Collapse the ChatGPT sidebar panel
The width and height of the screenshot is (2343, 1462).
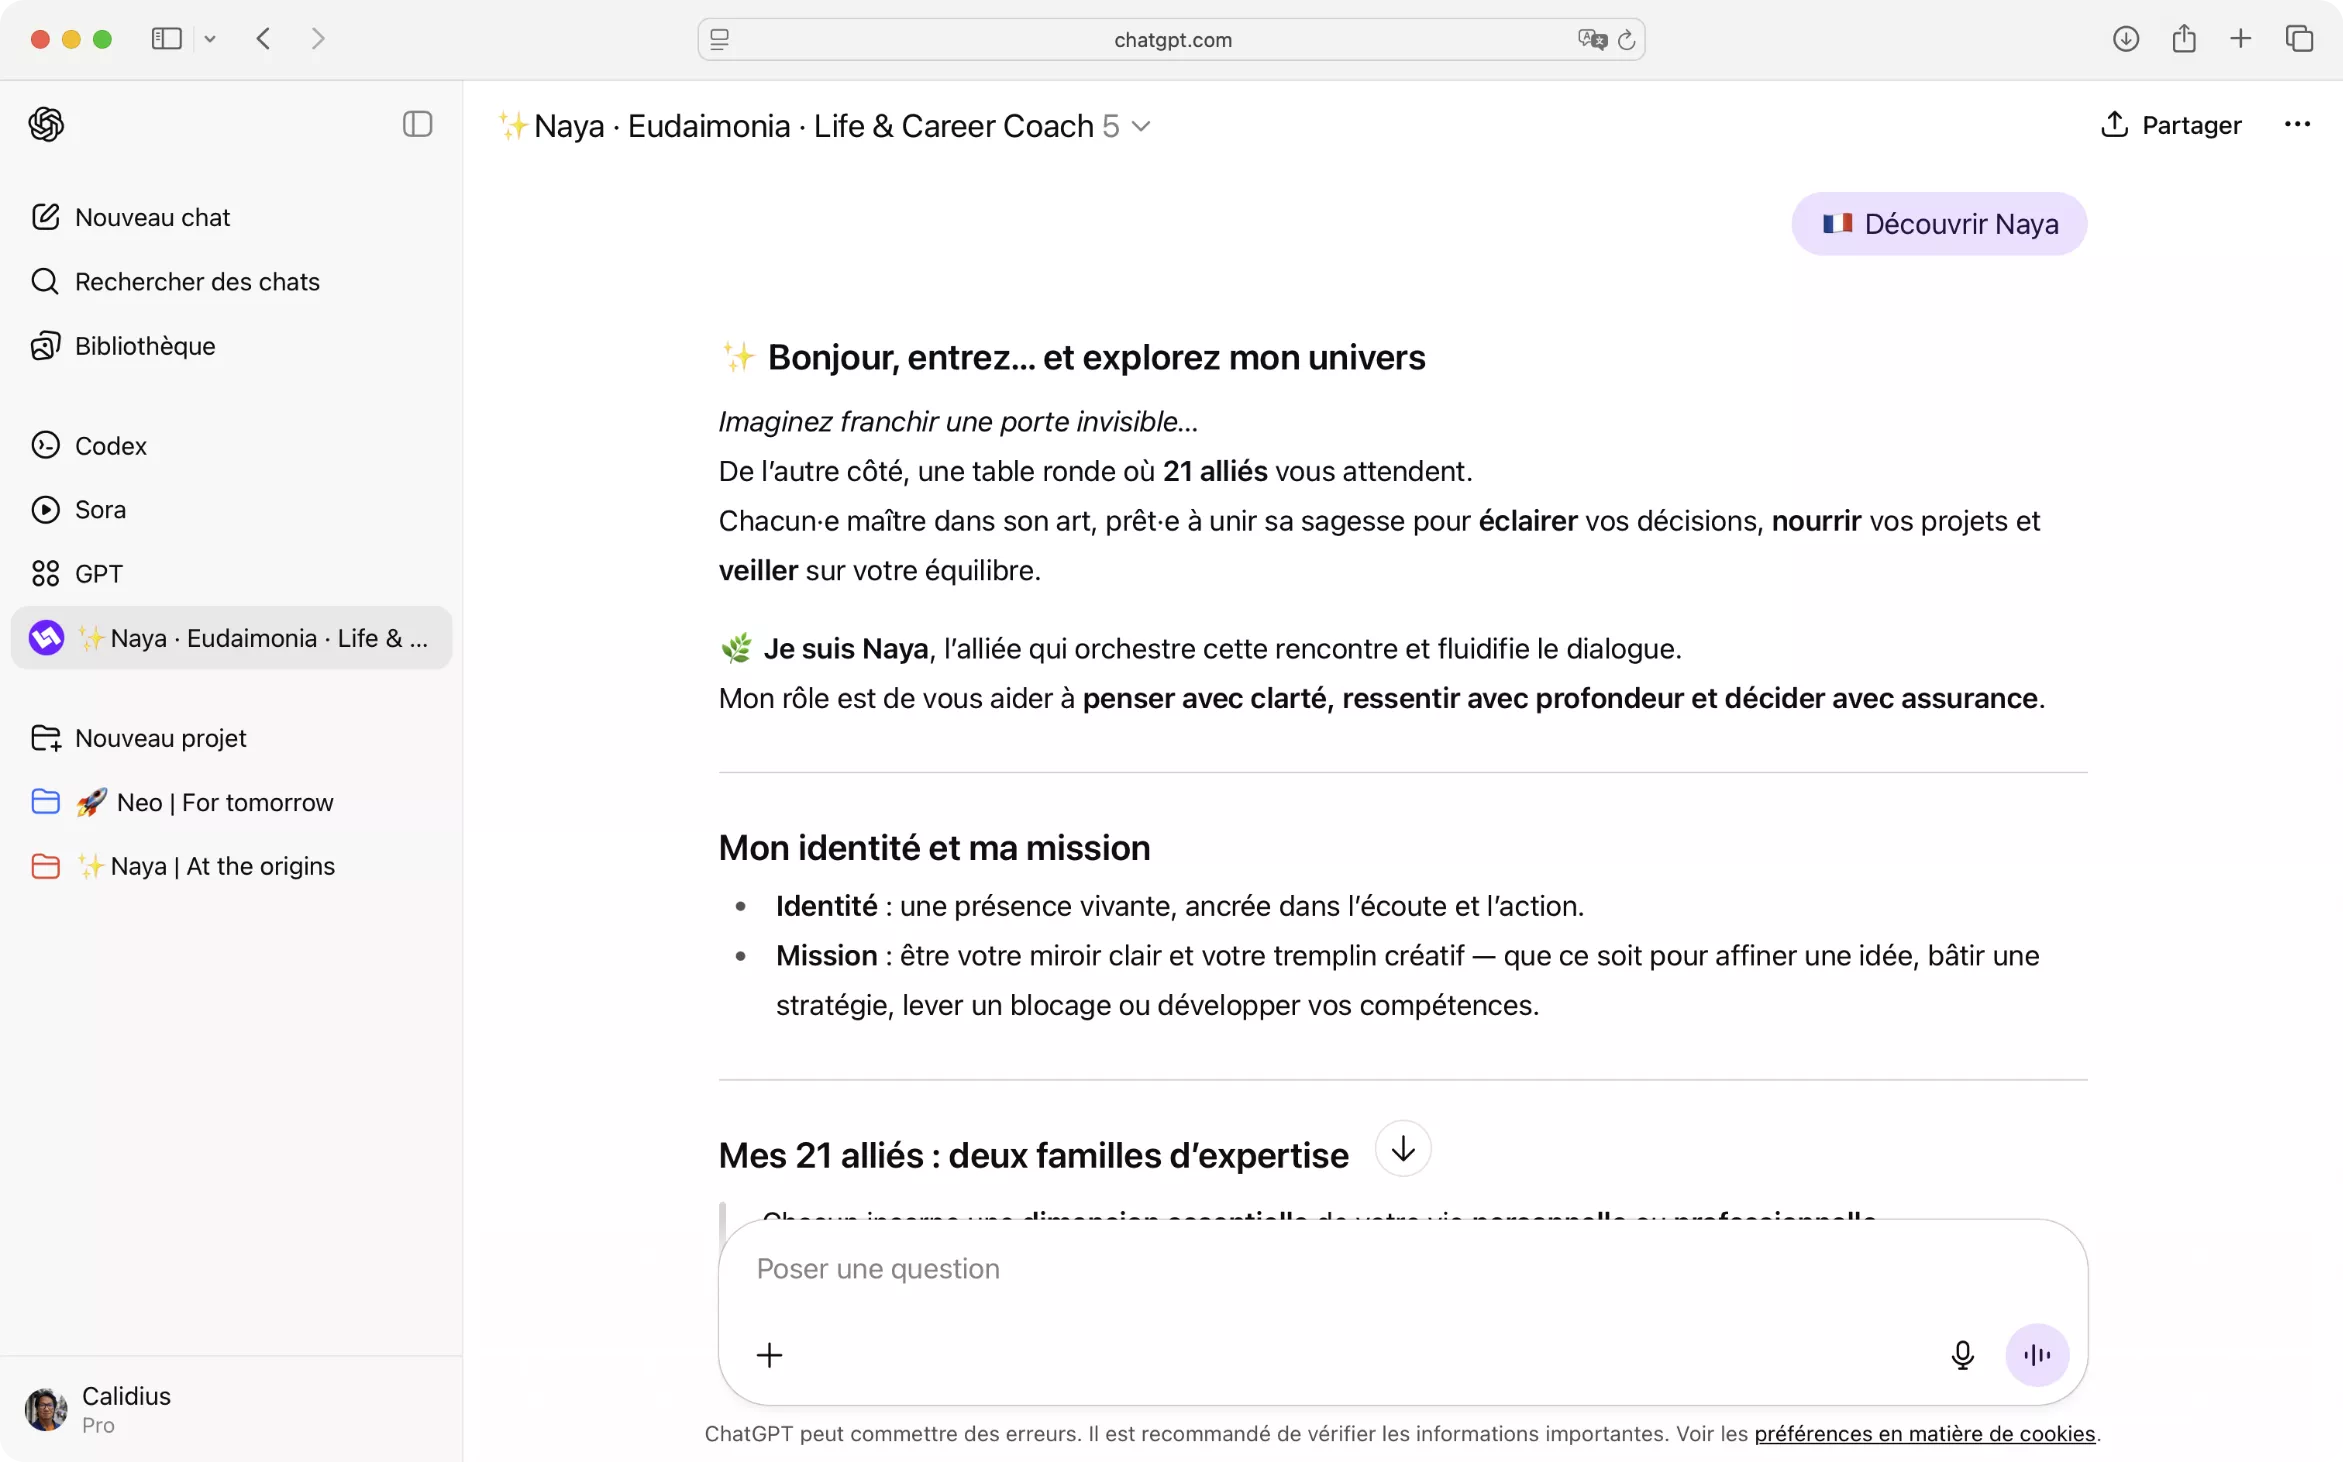[x=417, y=124]
